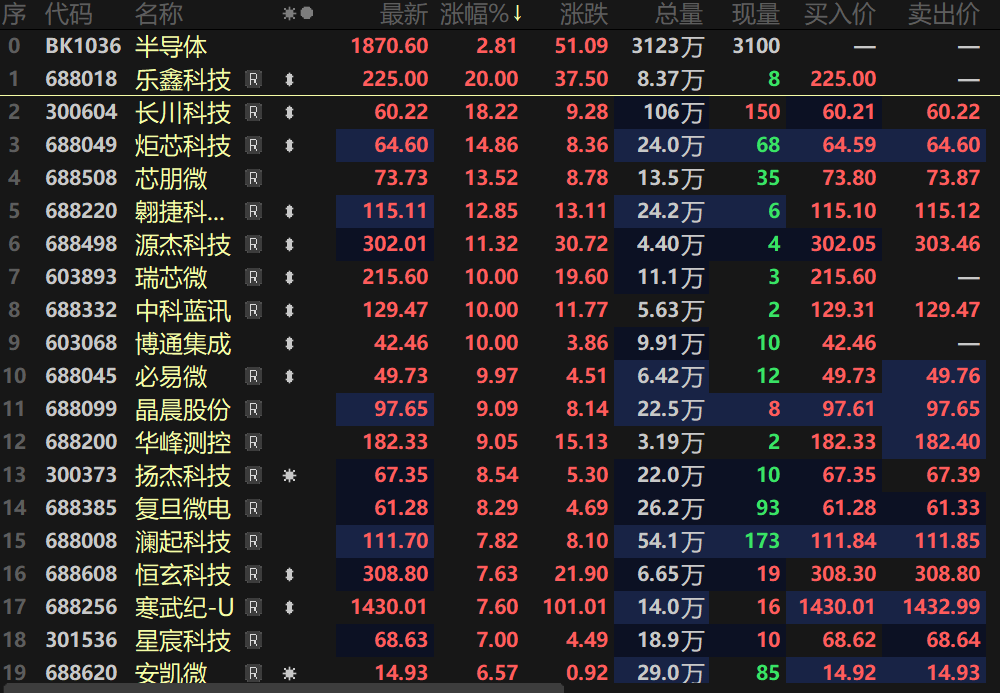
Task: Click the R badge on 乐鑫科技 row
Action: [253, 79]
